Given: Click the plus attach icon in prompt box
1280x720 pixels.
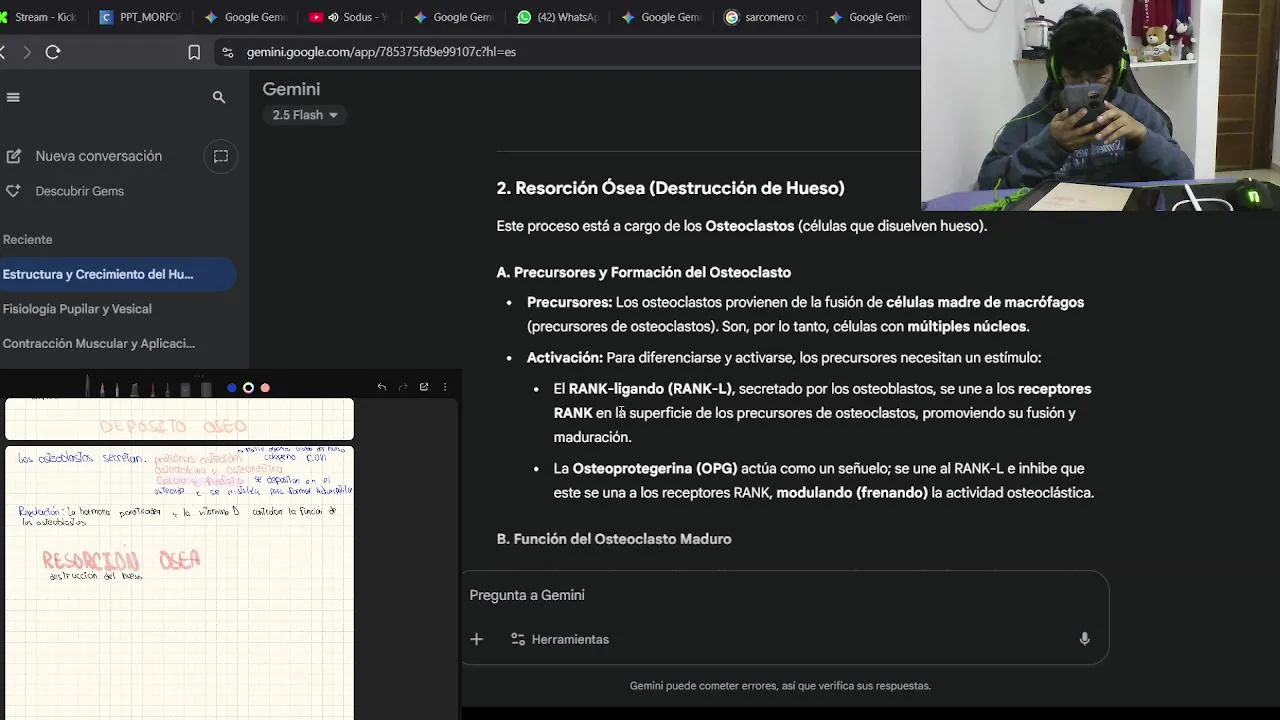Looking at the screenshot, I should (477, 639).
